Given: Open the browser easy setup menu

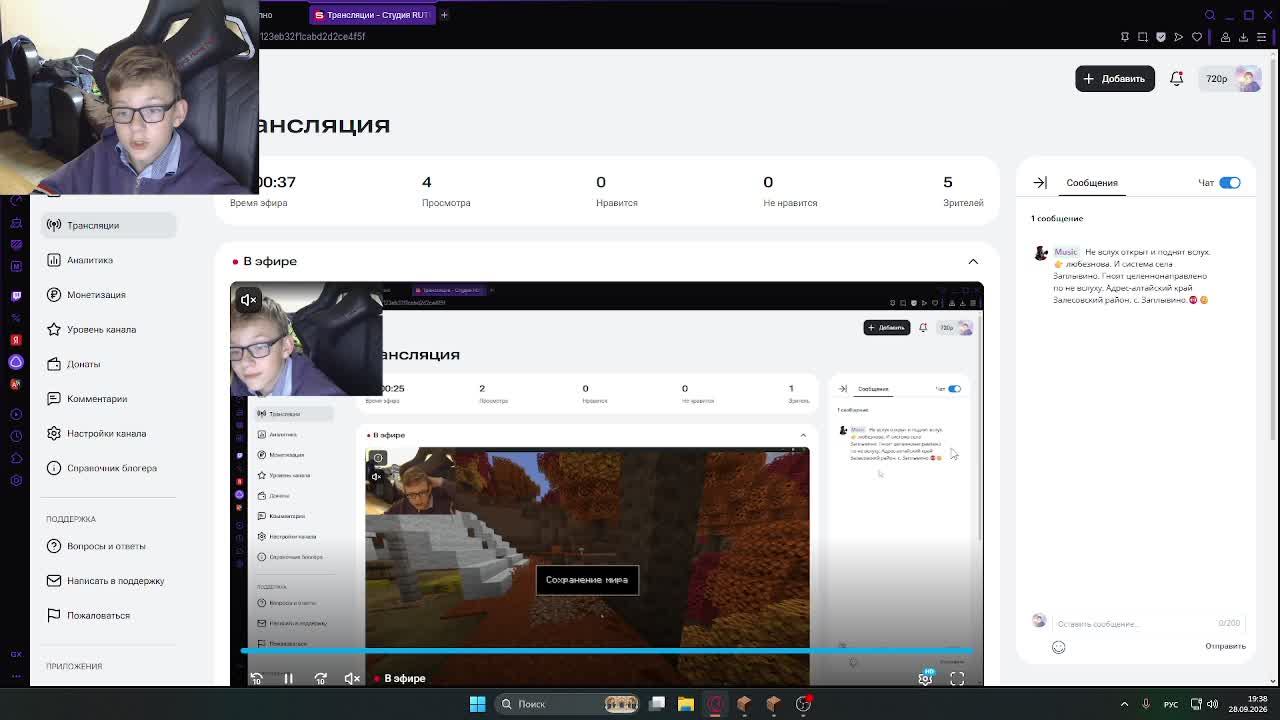Looking at the screenshot, I should click(x=1261, y=37).
